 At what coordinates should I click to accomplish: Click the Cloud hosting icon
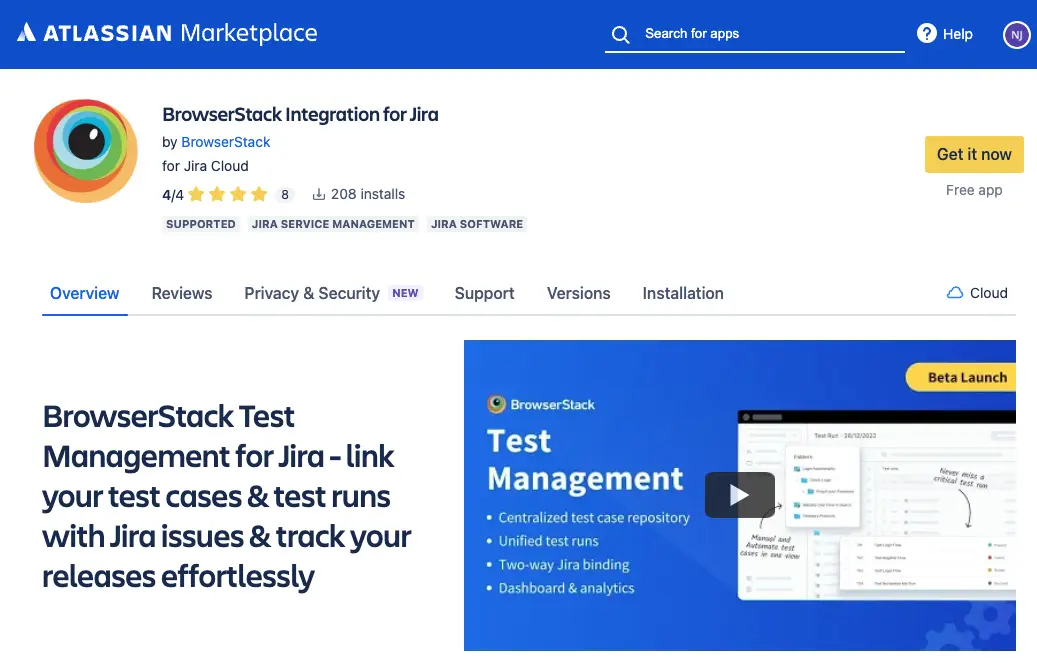tap(955, 293)
